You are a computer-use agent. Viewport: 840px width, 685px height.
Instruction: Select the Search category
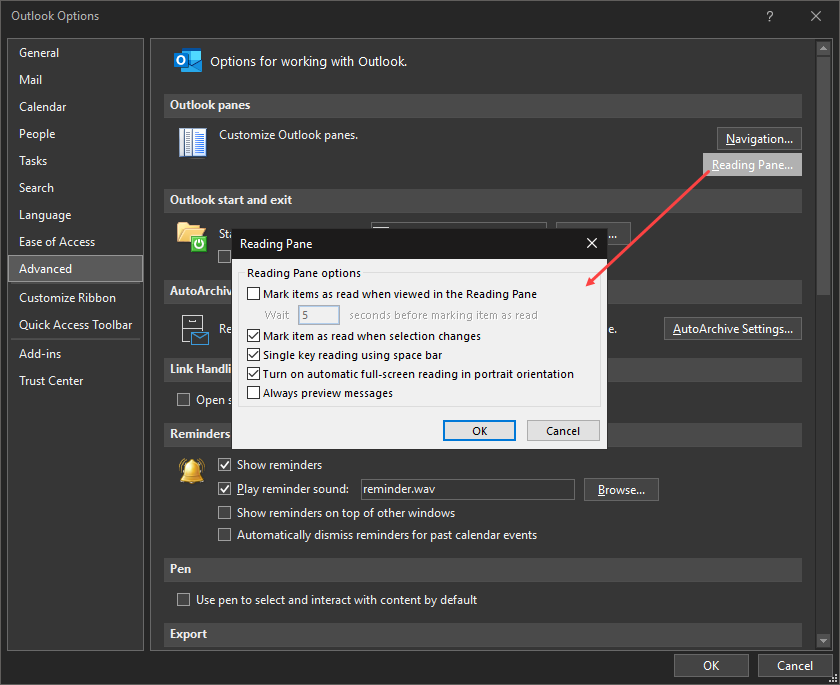click(76, 188)
